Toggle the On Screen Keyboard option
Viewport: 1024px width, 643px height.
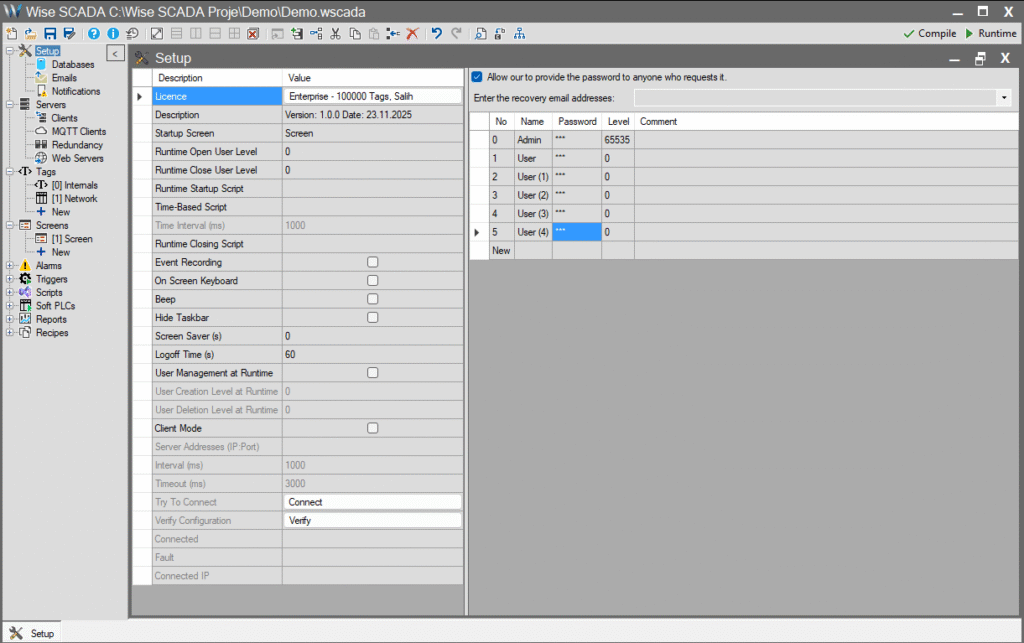pos(374,281)
